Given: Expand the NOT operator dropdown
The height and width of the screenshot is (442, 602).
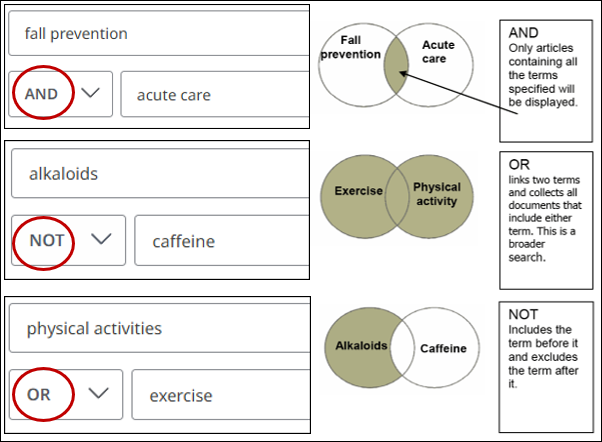Looking at the screenshot, I should tap(100, 240).
